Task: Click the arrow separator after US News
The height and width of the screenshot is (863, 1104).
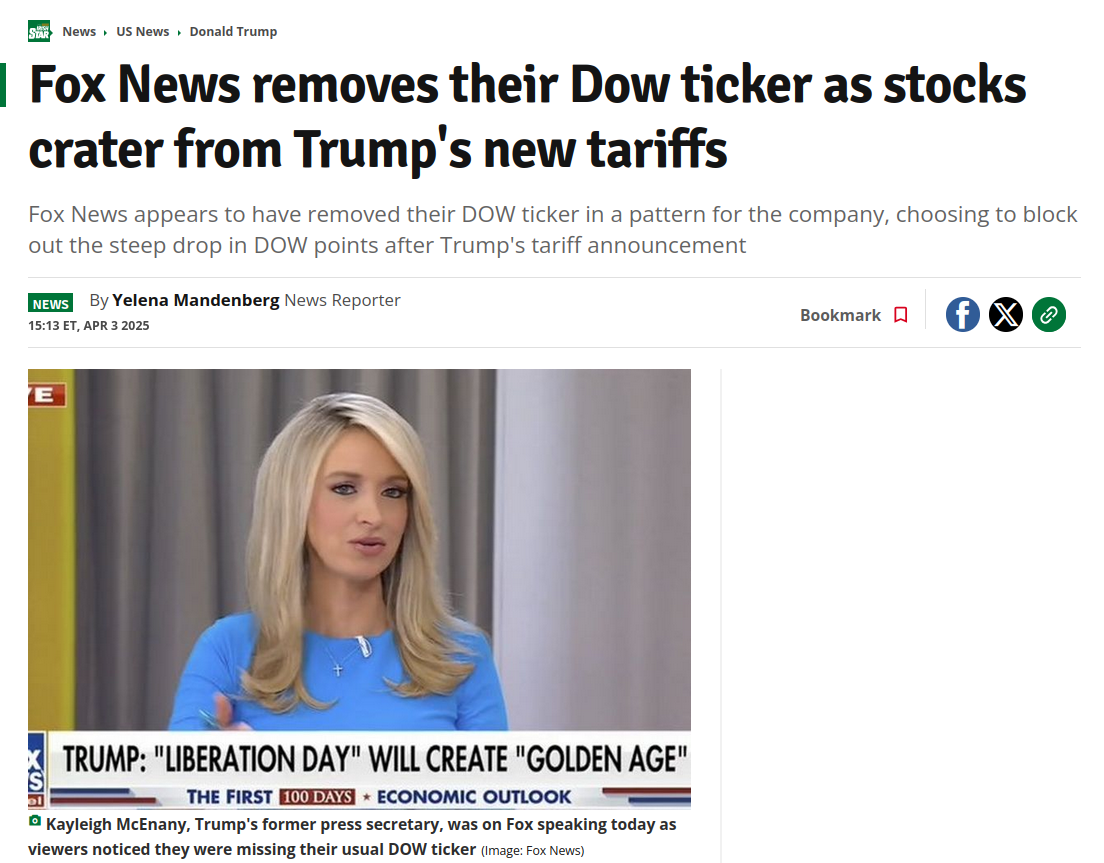Action: click(x=179, y=32)
